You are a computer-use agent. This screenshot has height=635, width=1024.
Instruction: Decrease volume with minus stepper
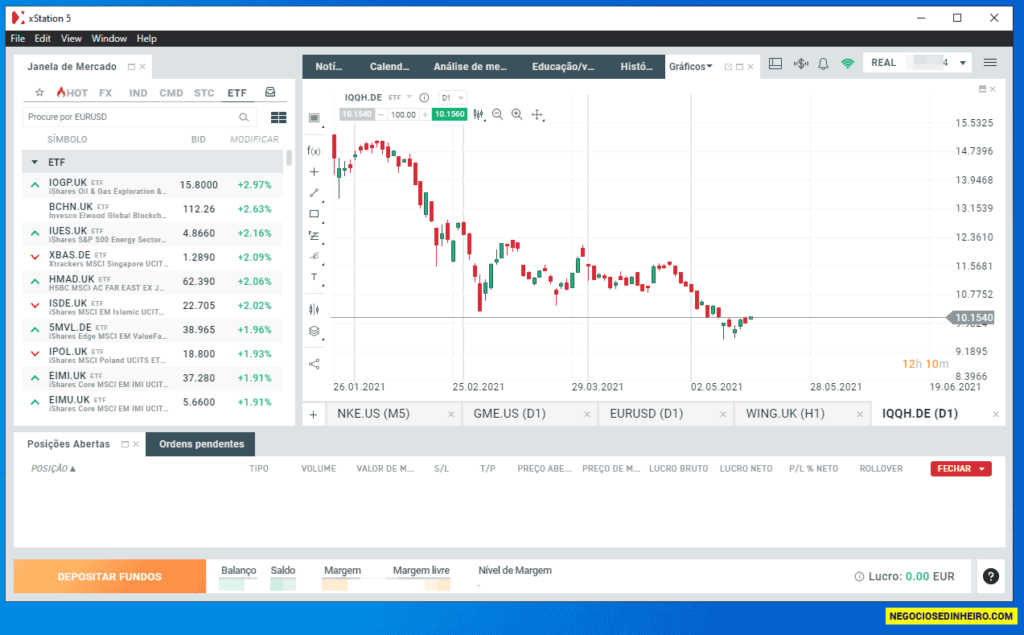tap(381, 114)
